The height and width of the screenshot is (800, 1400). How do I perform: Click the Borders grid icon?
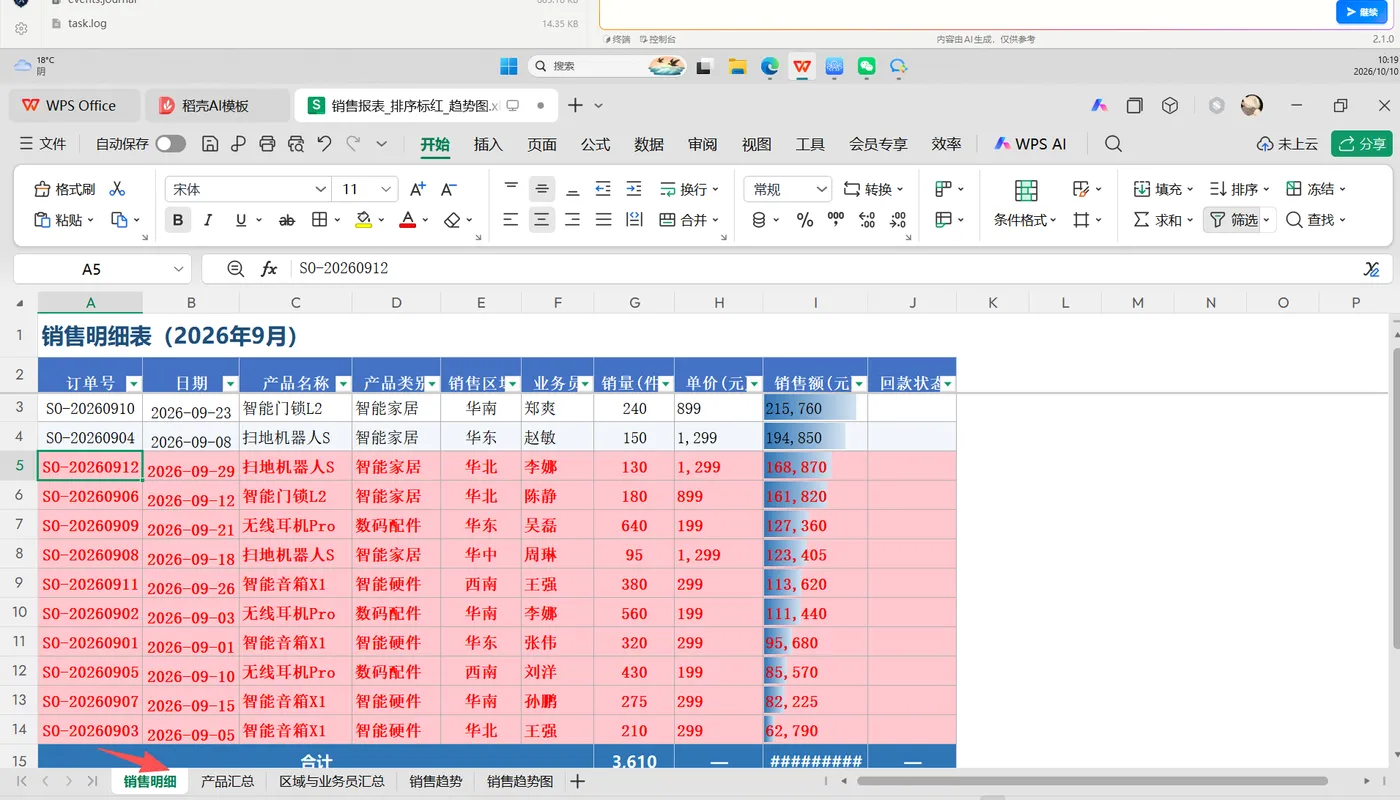319,220
